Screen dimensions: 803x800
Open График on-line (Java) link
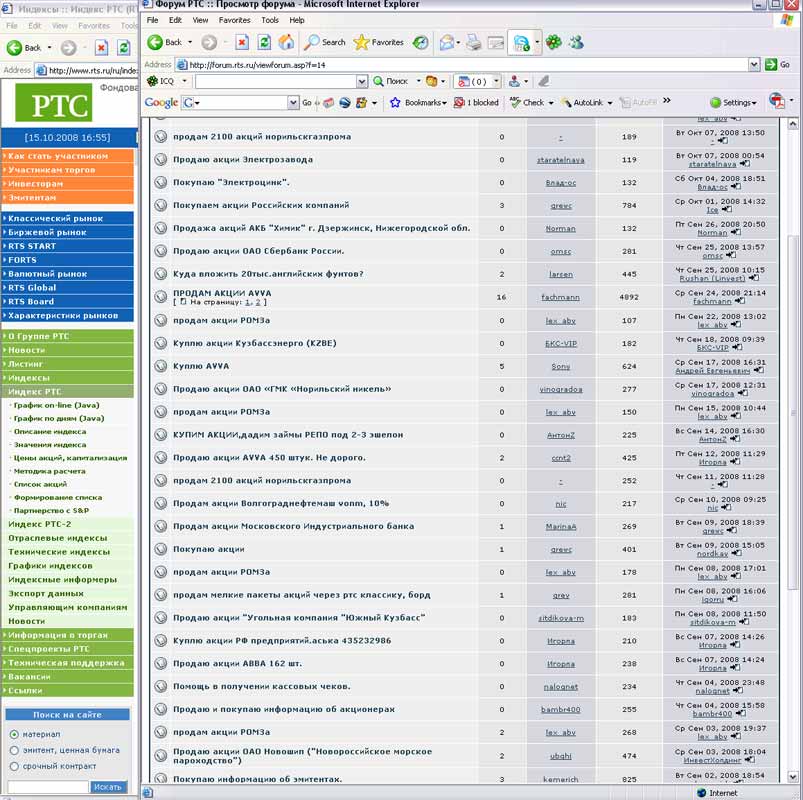56,405
